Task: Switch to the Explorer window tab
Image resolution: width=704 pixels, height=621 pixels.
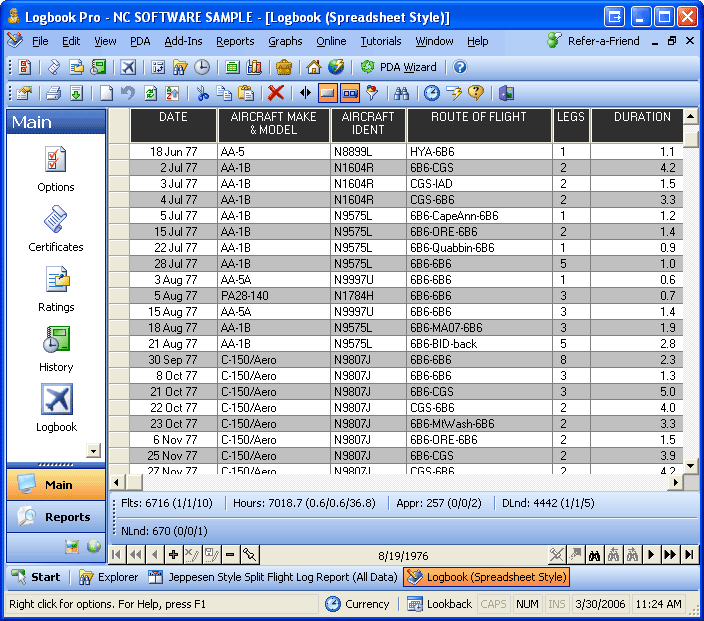Action: 109,577
